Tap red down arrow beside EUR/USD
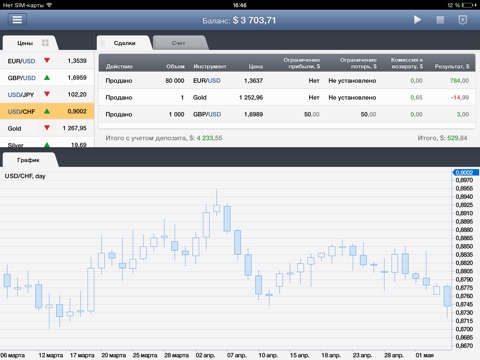This screenshot has height=360, width=480. (47, 60)
